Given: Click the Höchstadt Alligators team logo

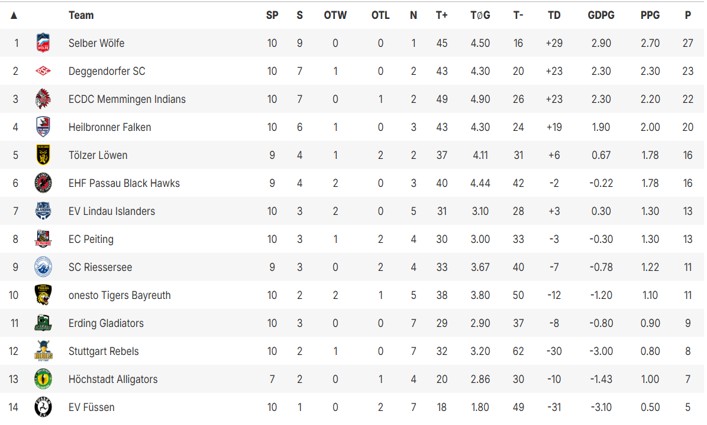Looking at the screenshot, I should click(43, 379).
